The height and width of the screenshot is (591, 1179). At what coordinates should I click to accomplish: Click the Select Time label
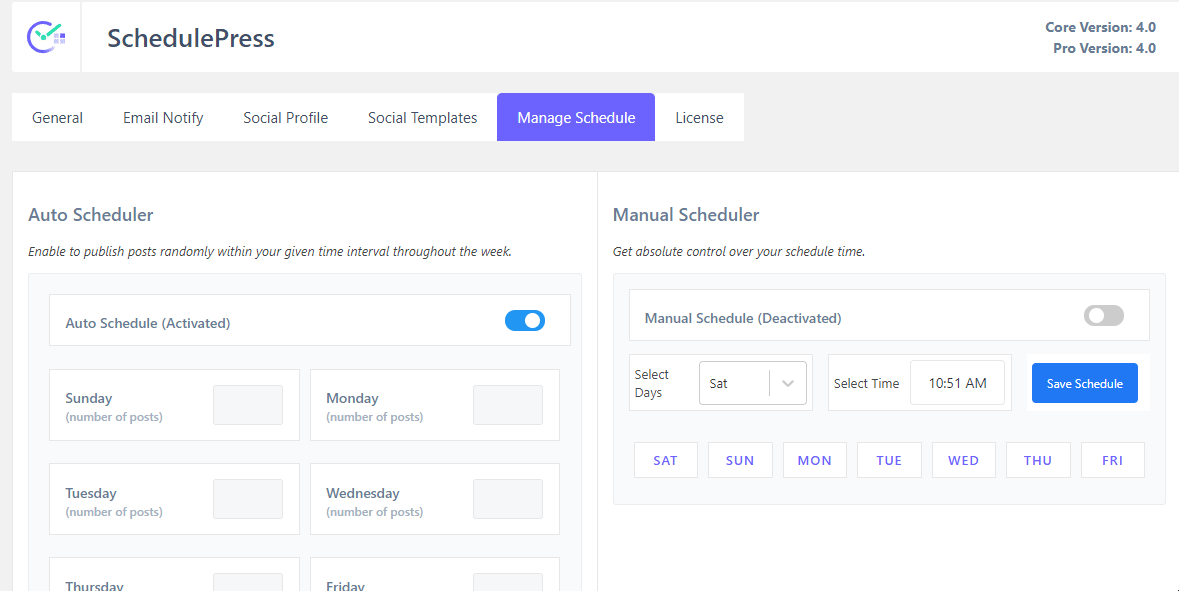866,383
